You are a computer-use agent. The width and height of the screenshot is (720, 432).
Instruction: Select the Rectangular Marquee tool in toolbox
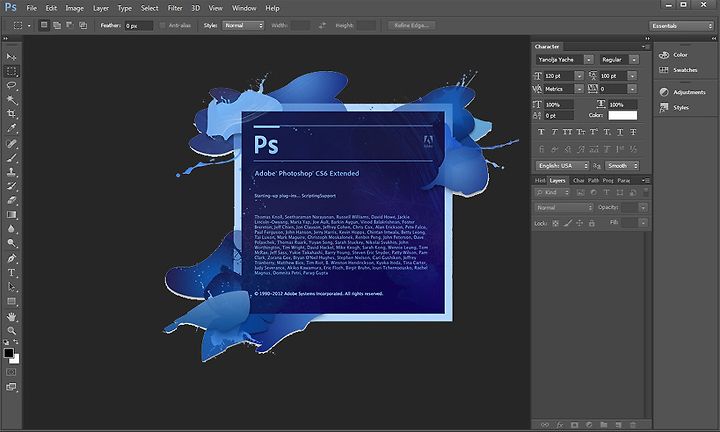[x=11, y=71]
